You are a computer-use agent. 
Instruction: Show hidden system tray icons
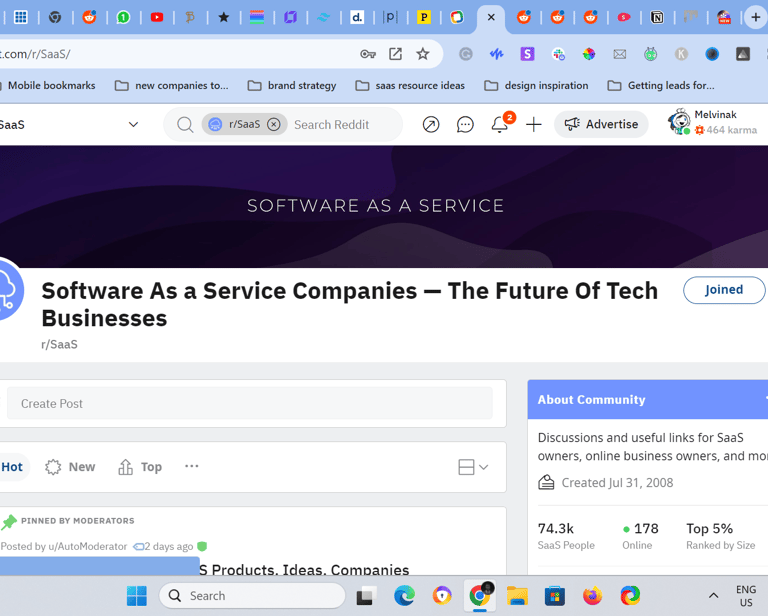714,596
